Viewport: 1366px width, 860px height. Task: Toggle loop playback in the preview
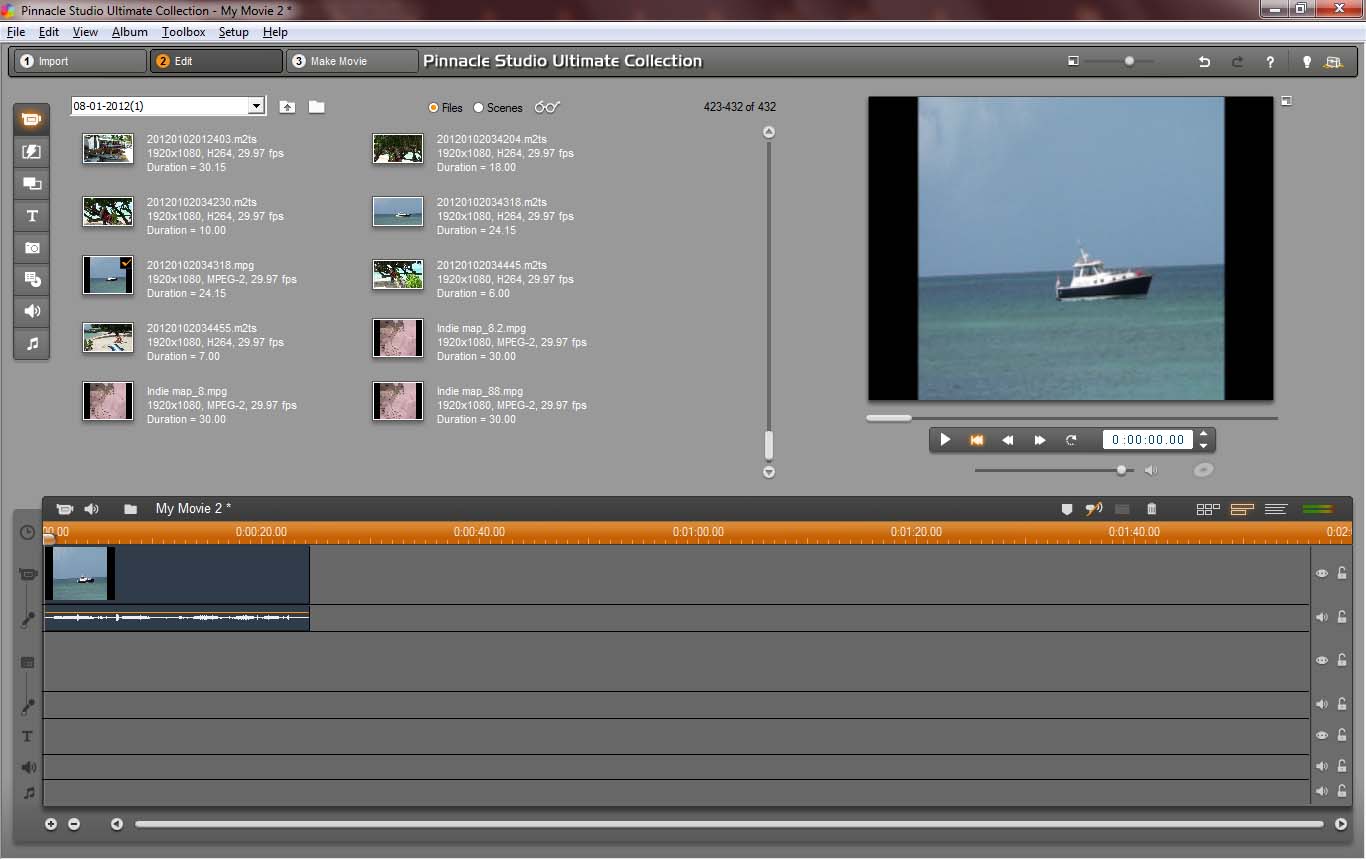point(1071,440)
